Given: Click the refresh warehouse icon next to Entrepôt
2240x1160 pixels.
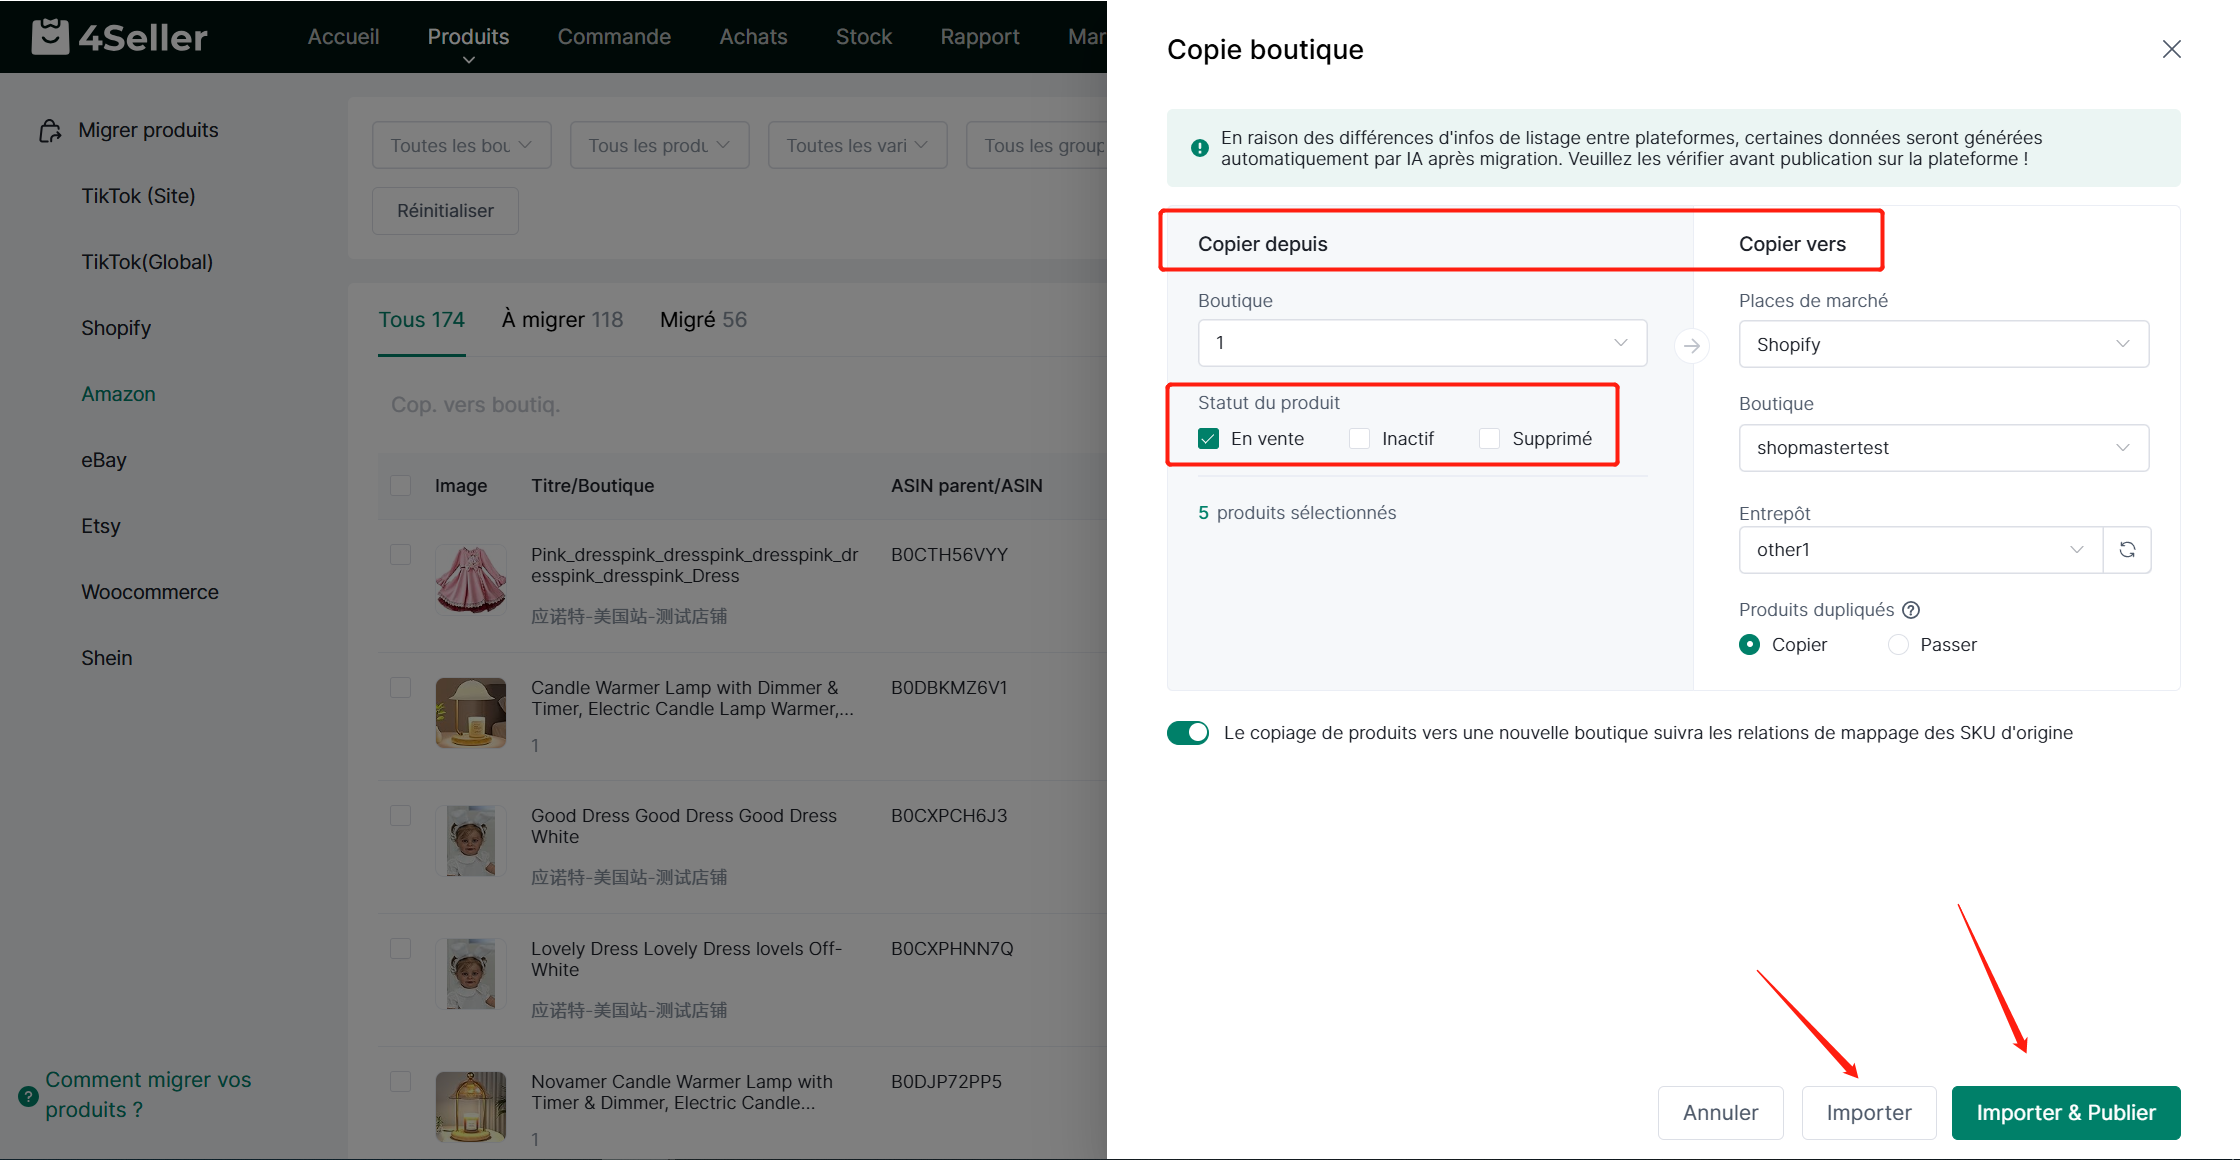Looking at the screenshot, I should pyautogui.click(x=2127, y=550).
